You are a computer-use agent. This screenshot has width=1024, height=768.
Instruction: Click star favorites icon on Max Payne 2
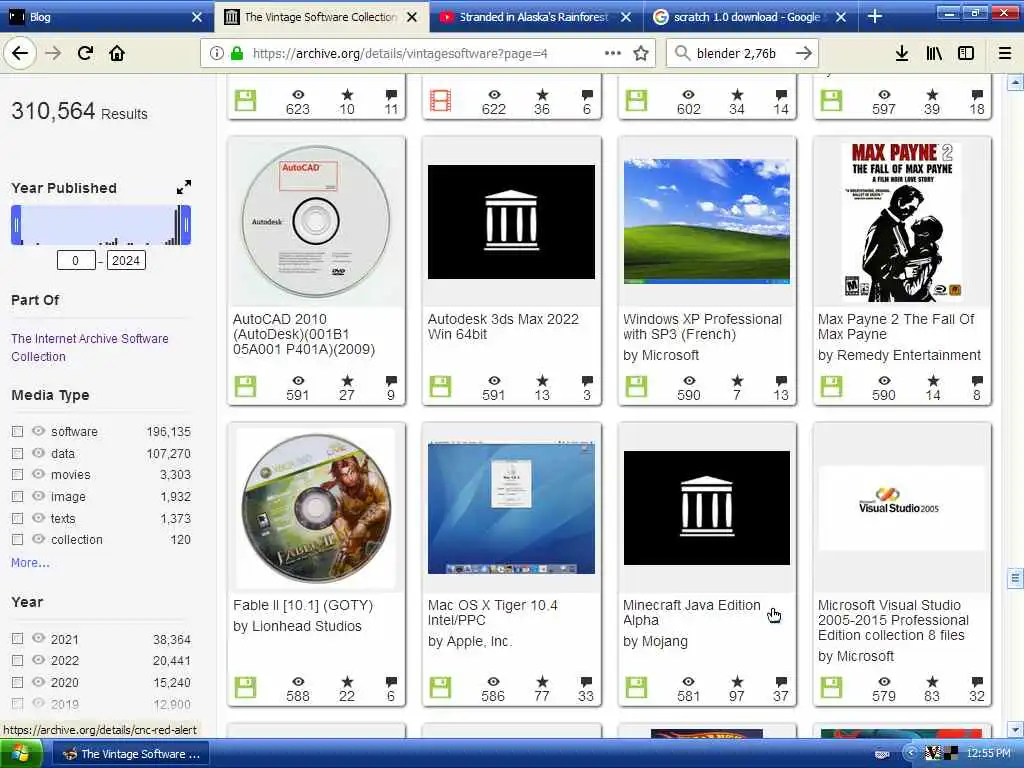point(933,380)
